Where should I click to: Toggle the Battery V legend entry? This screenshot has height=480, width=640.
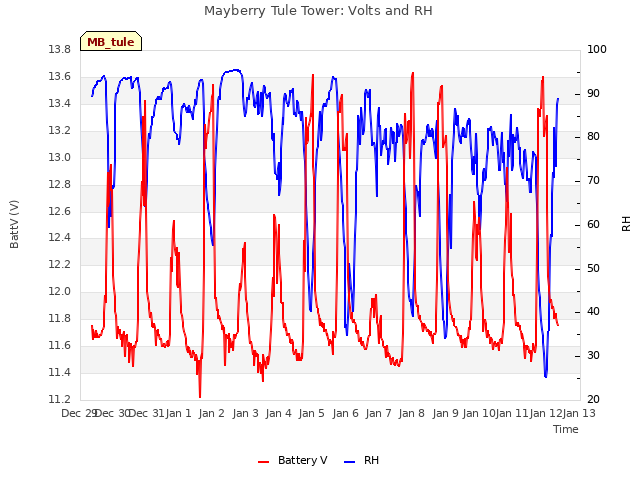point(293,460)
